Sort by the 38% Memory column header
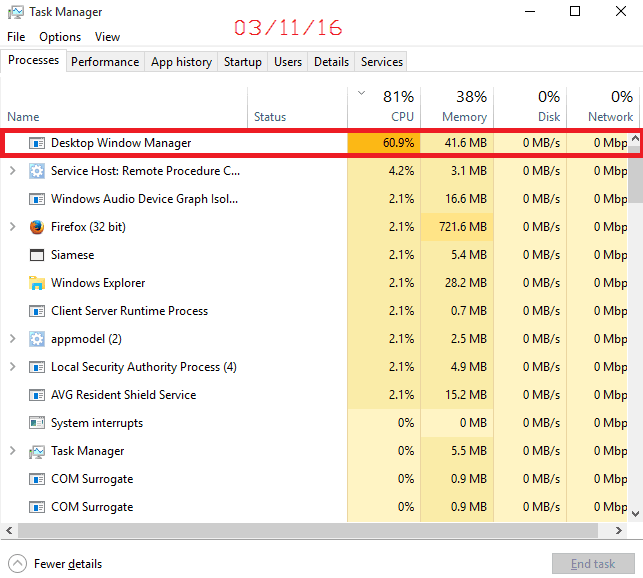 click(457, 107)
